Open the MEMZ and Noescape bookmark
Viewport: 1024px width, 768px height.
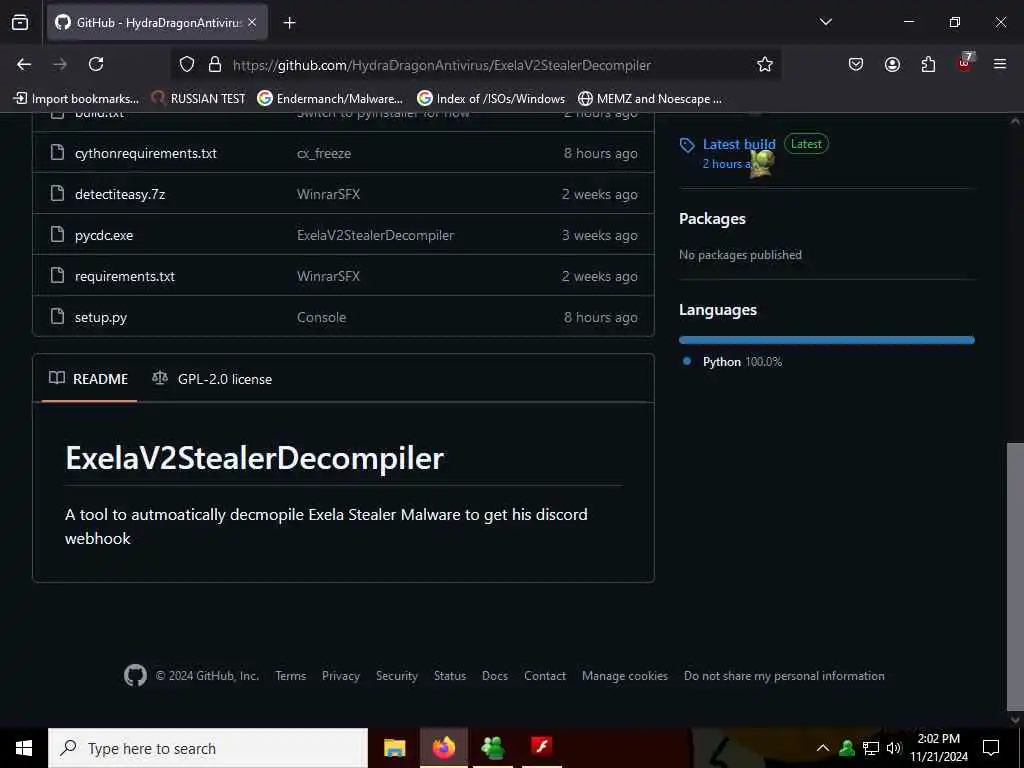click(x=650, y=99)
